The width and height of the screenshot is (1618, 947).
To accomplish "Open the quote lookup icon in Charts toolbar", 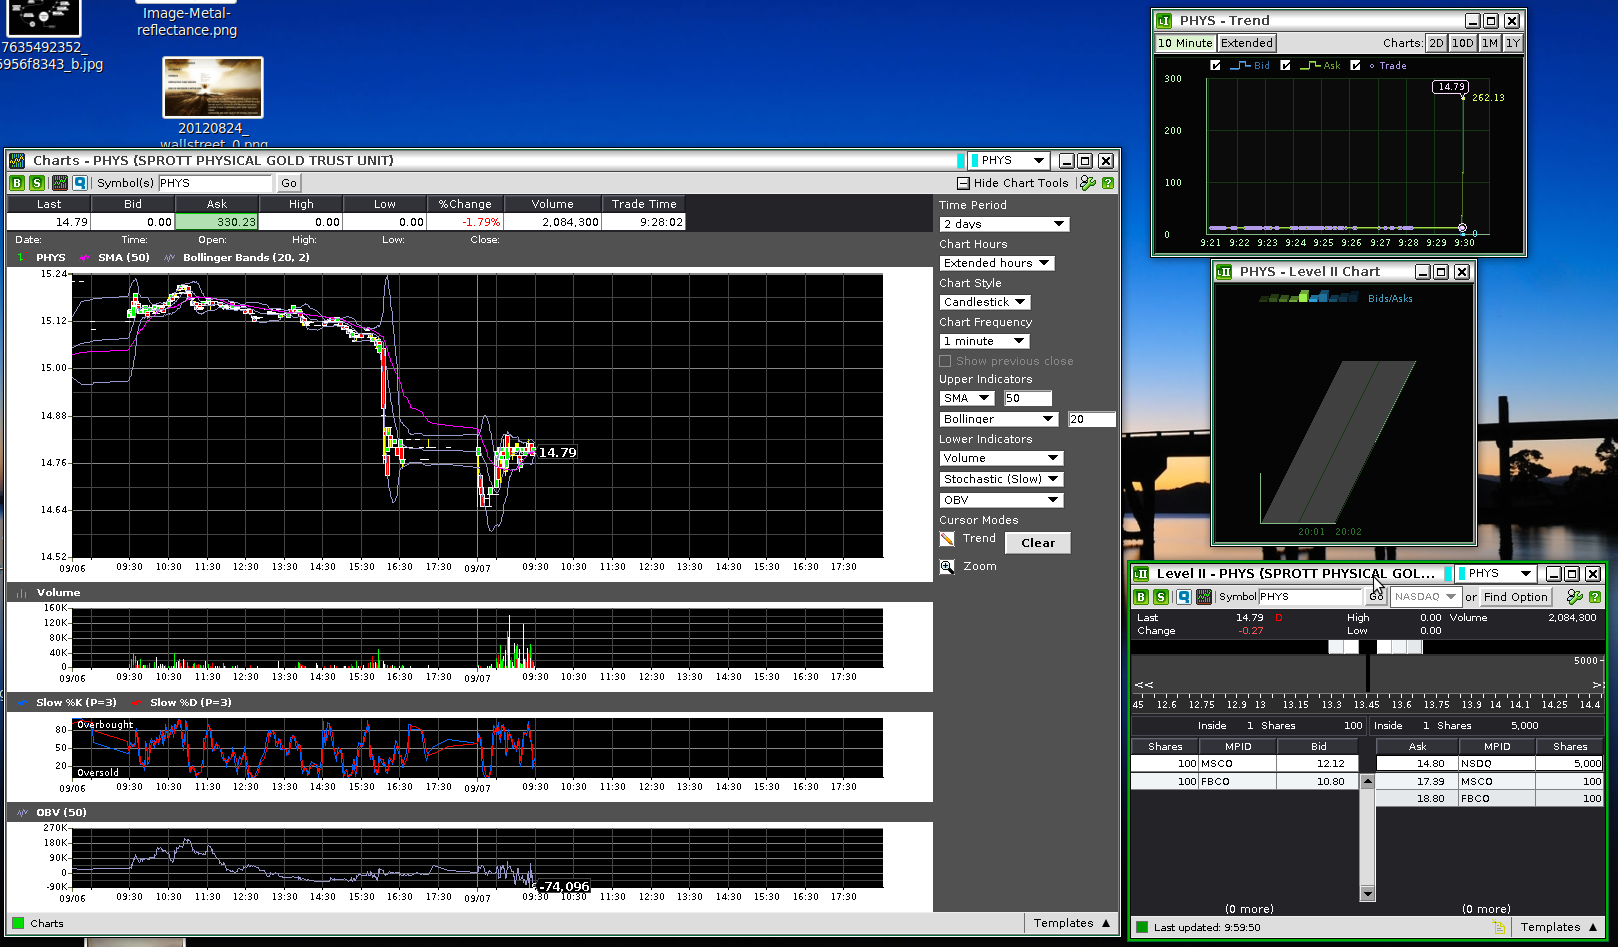I will click(80, 183).
